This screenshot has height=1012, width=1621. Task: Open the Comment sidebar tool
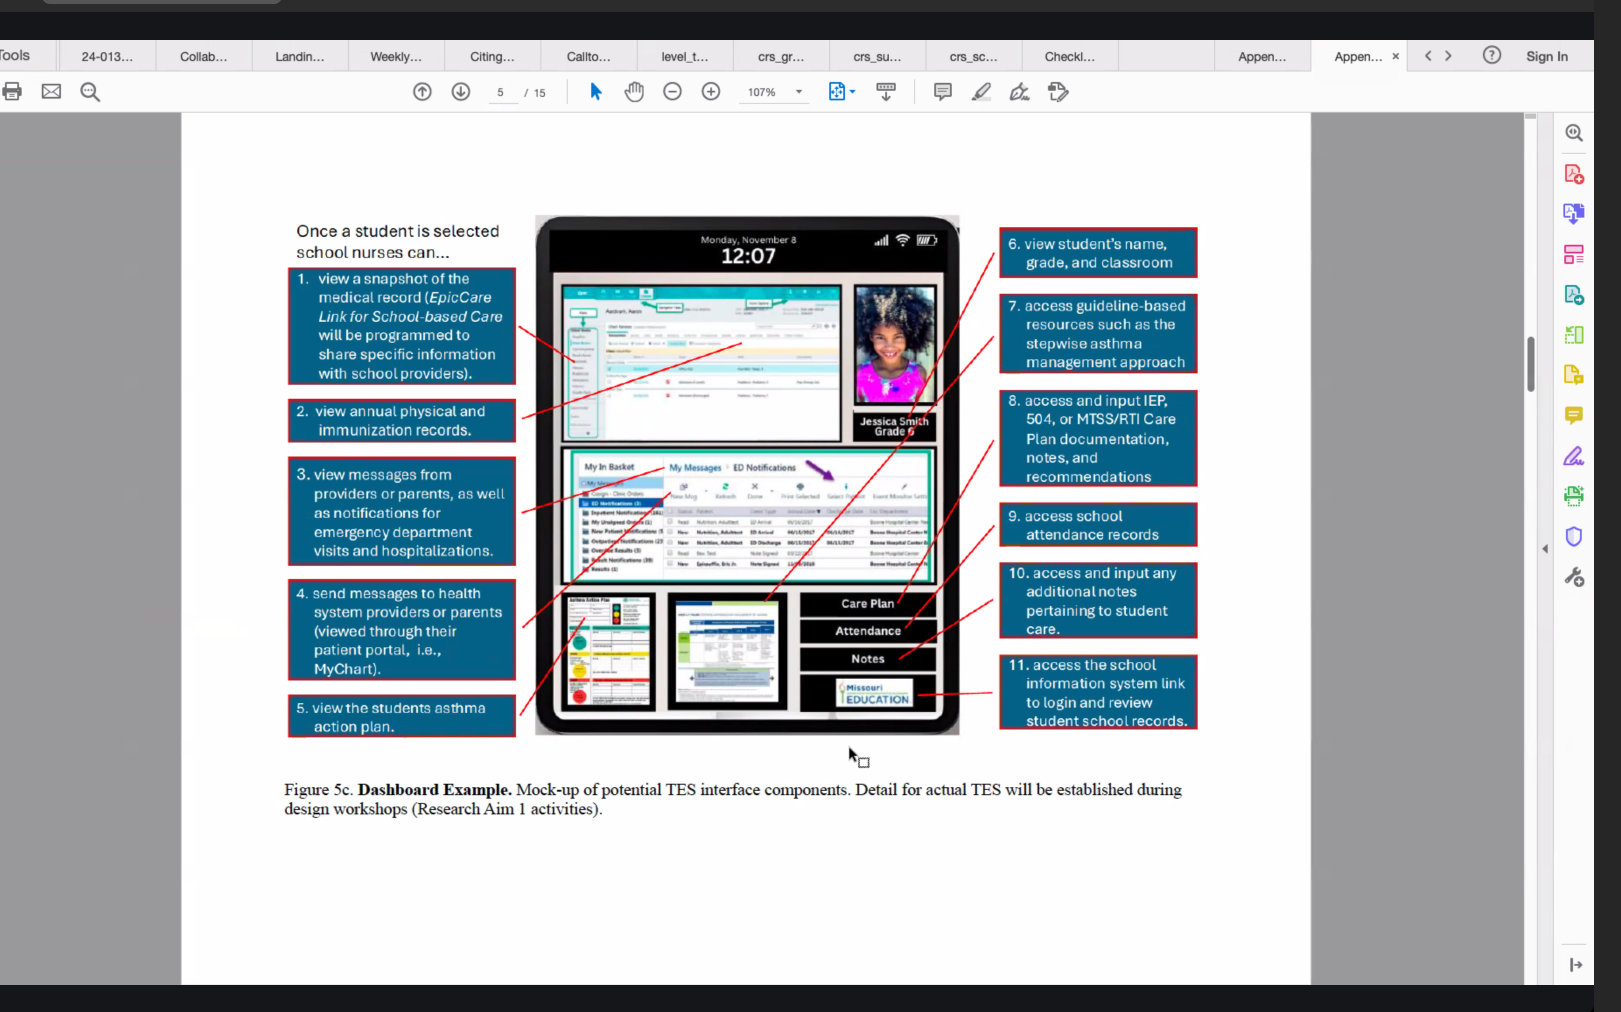tap(1574, 415)
